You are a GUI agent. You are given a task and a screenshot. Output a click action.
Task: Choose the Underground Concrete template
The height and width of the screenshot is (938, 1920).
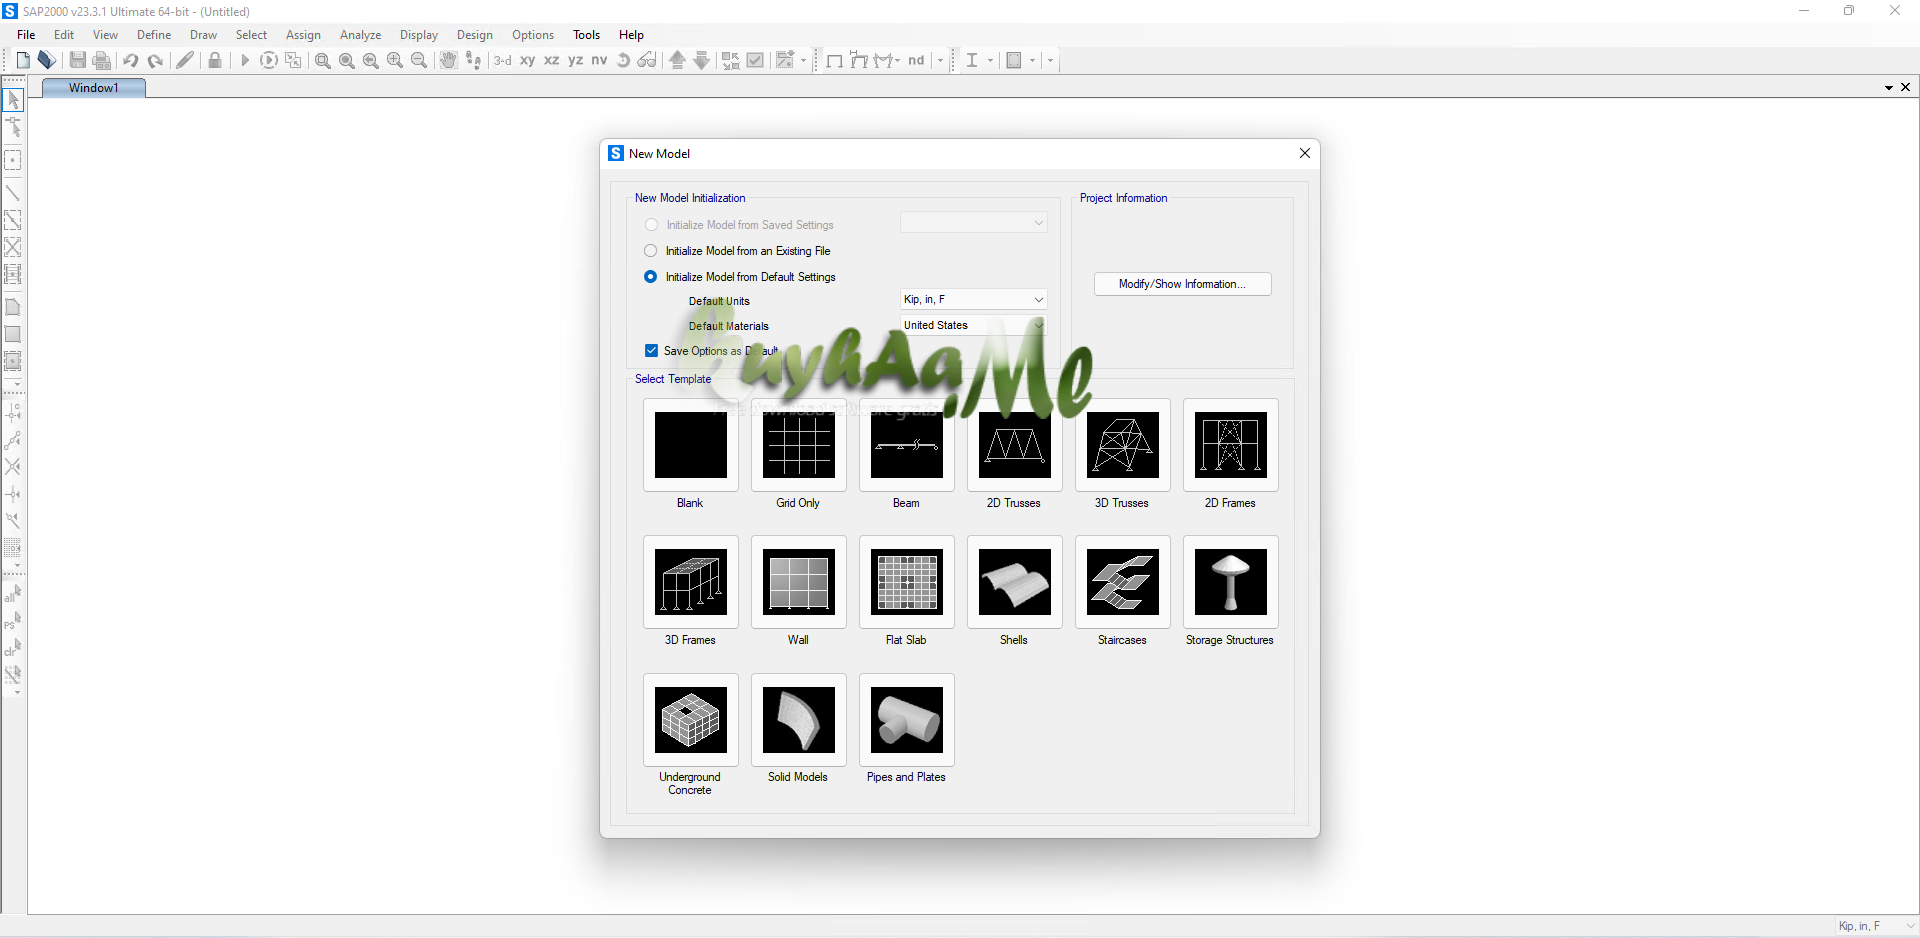(x=691, y=720)
